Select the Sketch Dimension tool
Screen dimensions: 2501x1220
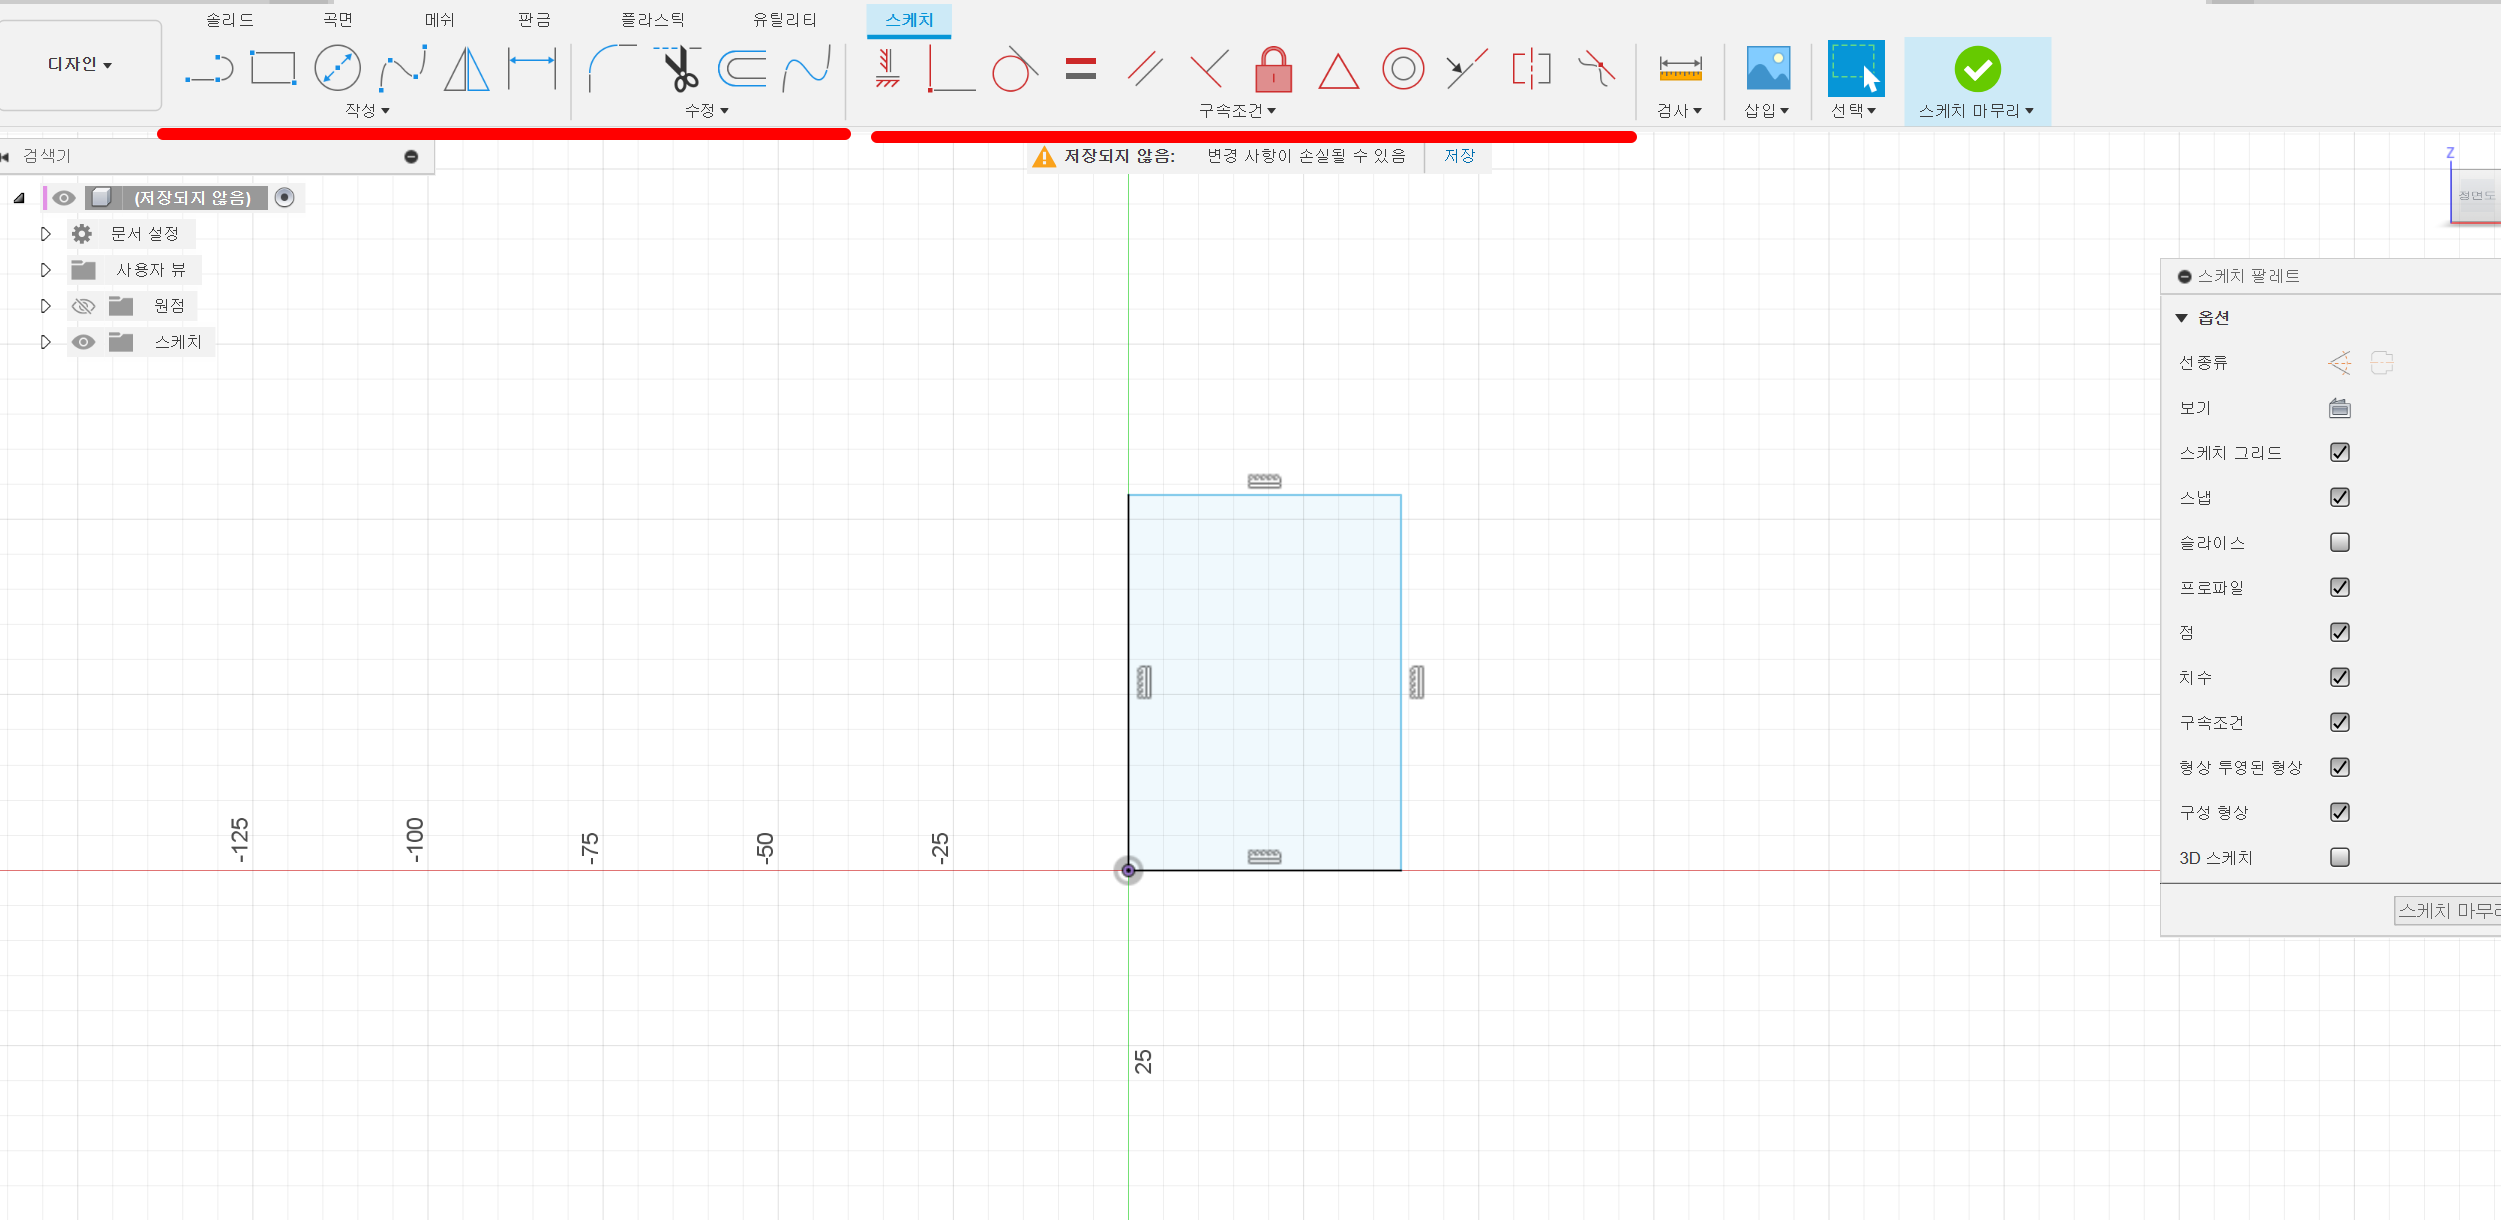[532, 69]
